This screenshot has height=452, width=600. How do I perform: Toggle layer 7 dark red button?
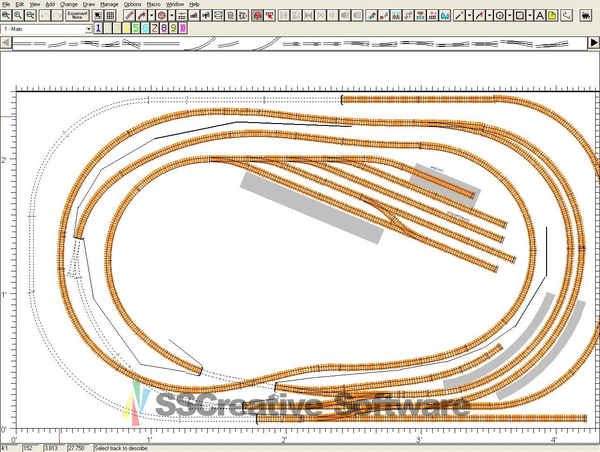154,28
